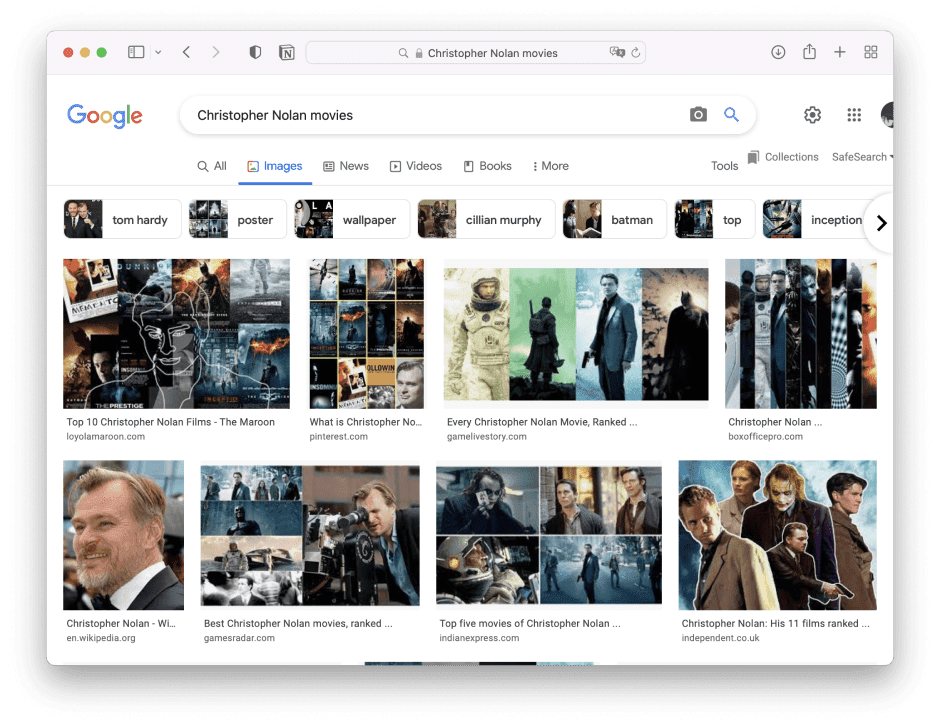Open a new tab with the plus icon
The width and height of the screenshot is (940, 726).
click(840, 52)
